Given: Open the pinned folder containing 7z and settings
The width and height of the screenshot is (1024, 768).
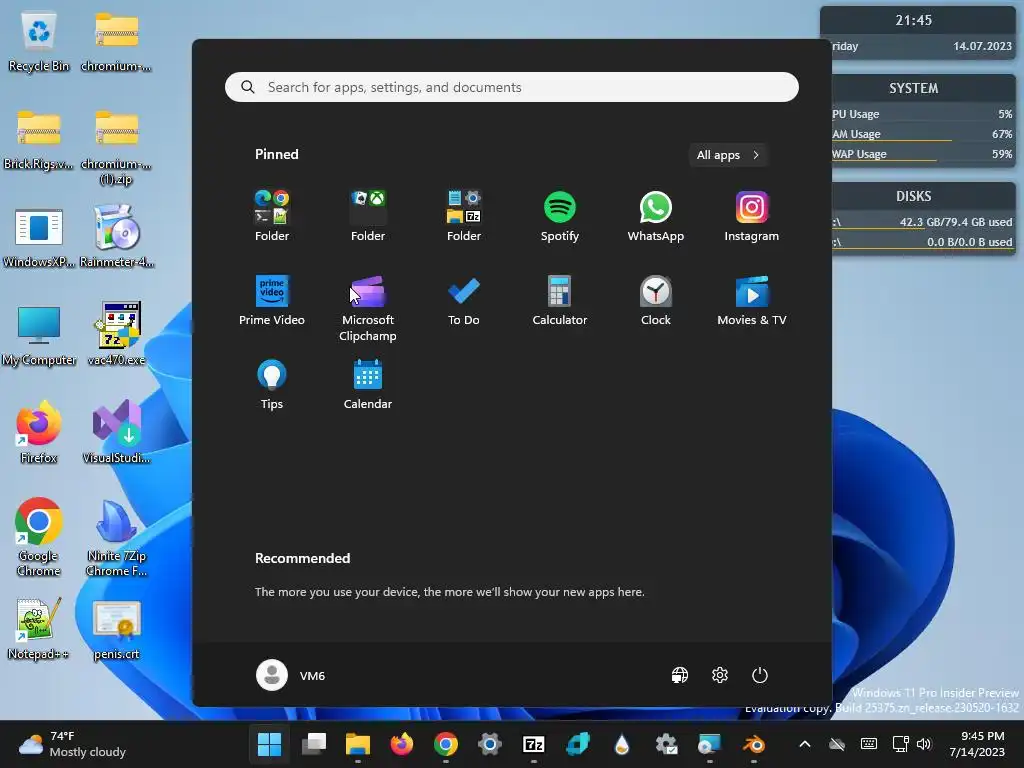Looking at the screenshot, I should pos(464,217).
